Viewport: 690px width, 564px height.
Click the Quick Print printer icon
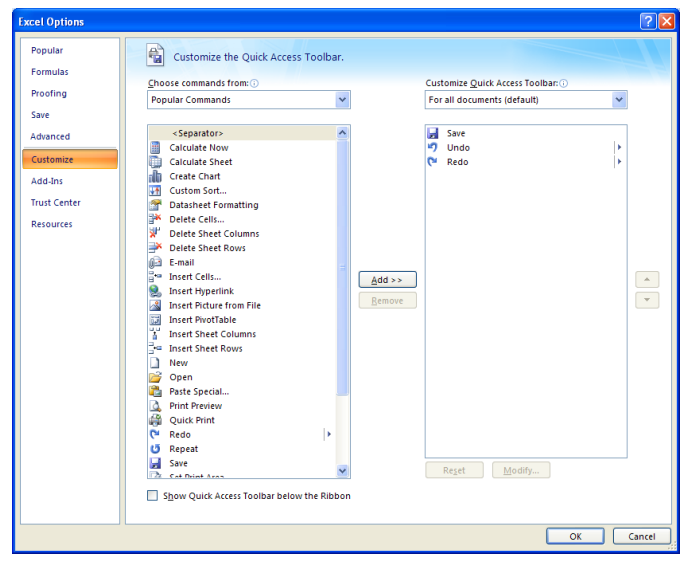pos(155,420)
